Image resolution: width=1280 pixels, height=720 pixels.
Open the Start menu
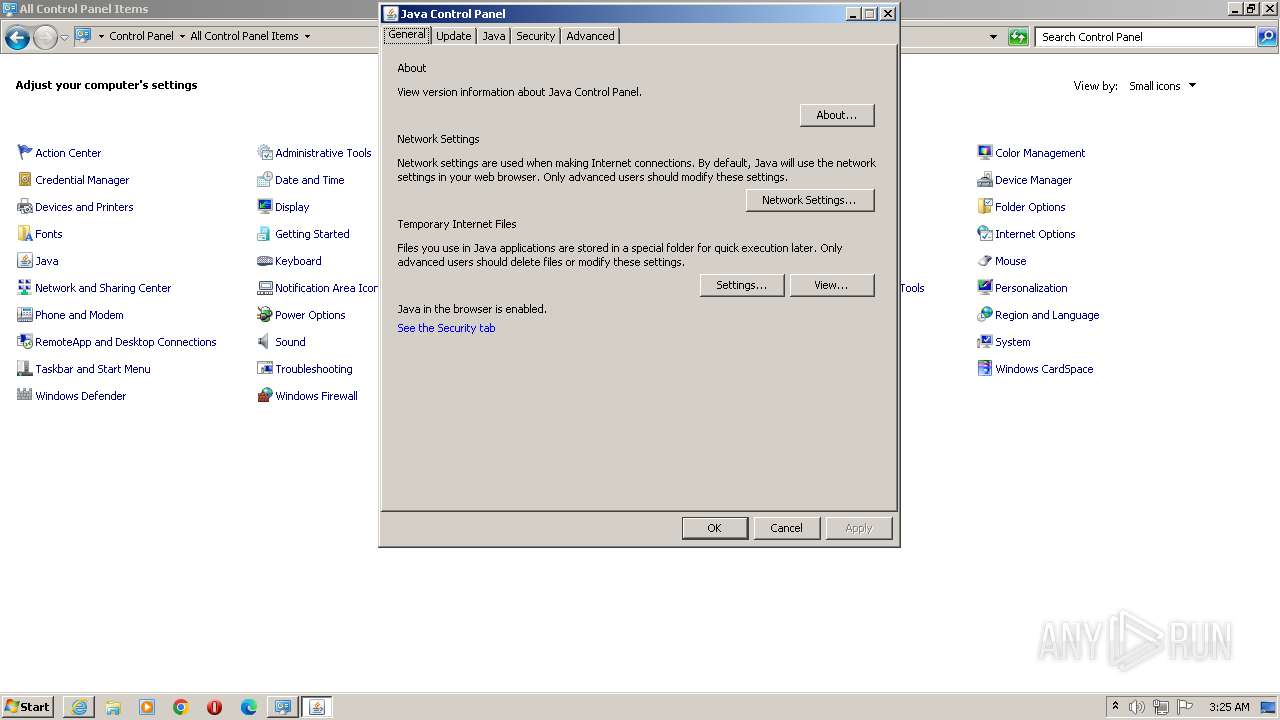coord(28,707)
